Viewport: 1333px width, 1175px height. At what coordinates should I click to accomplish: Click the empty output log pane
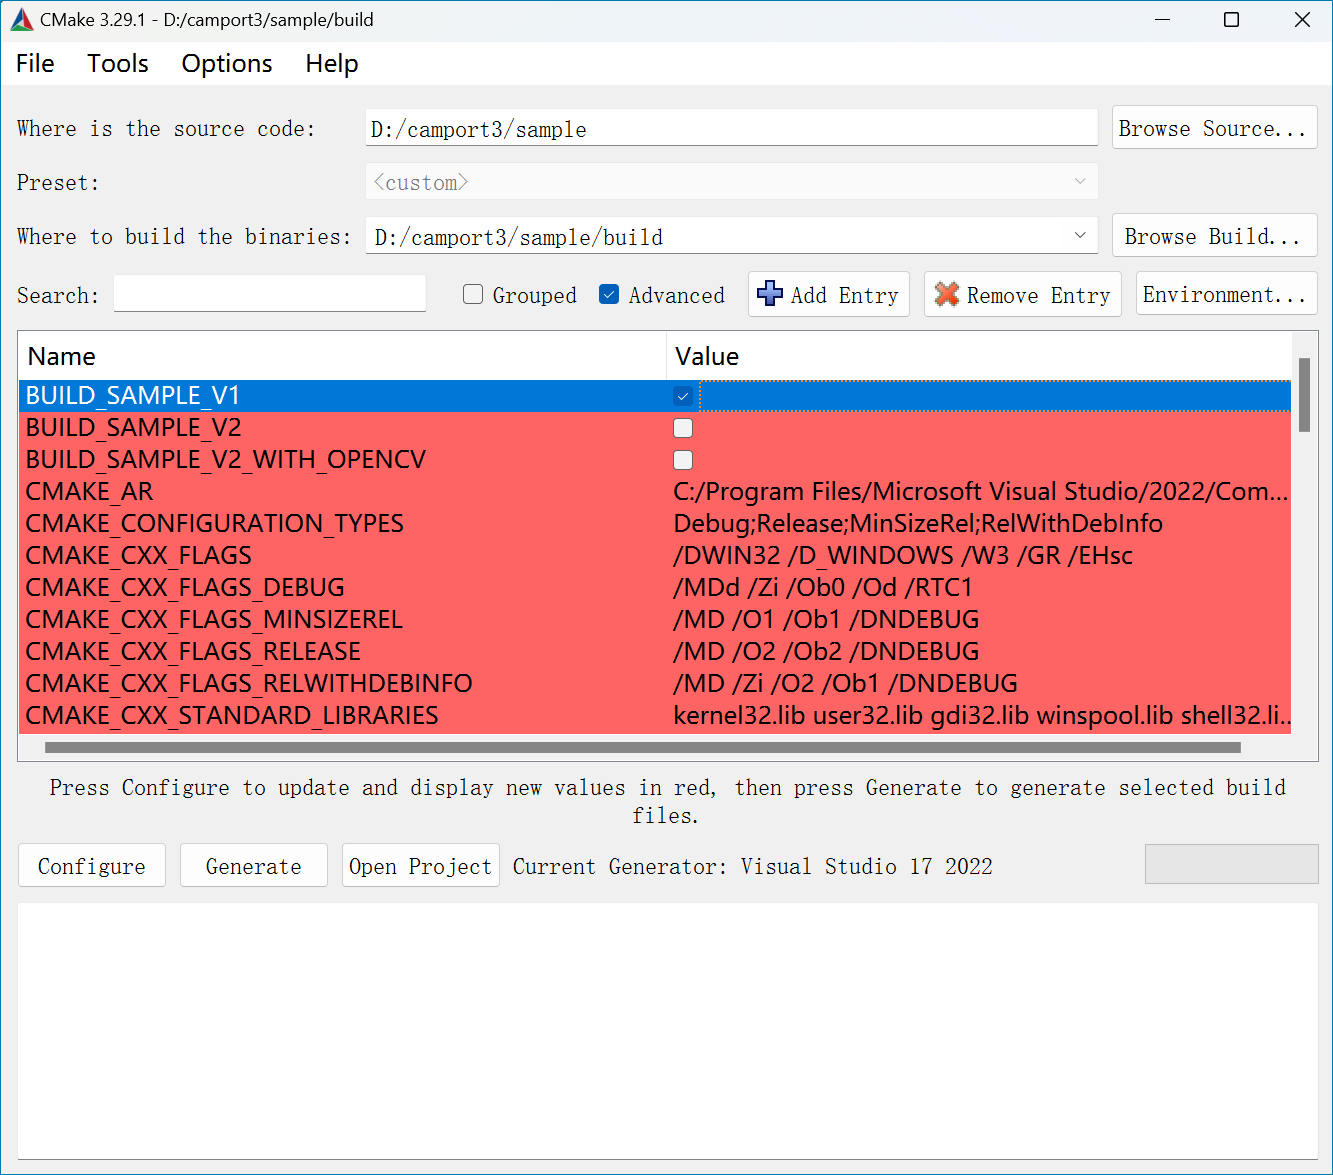tap(667, 1031)
